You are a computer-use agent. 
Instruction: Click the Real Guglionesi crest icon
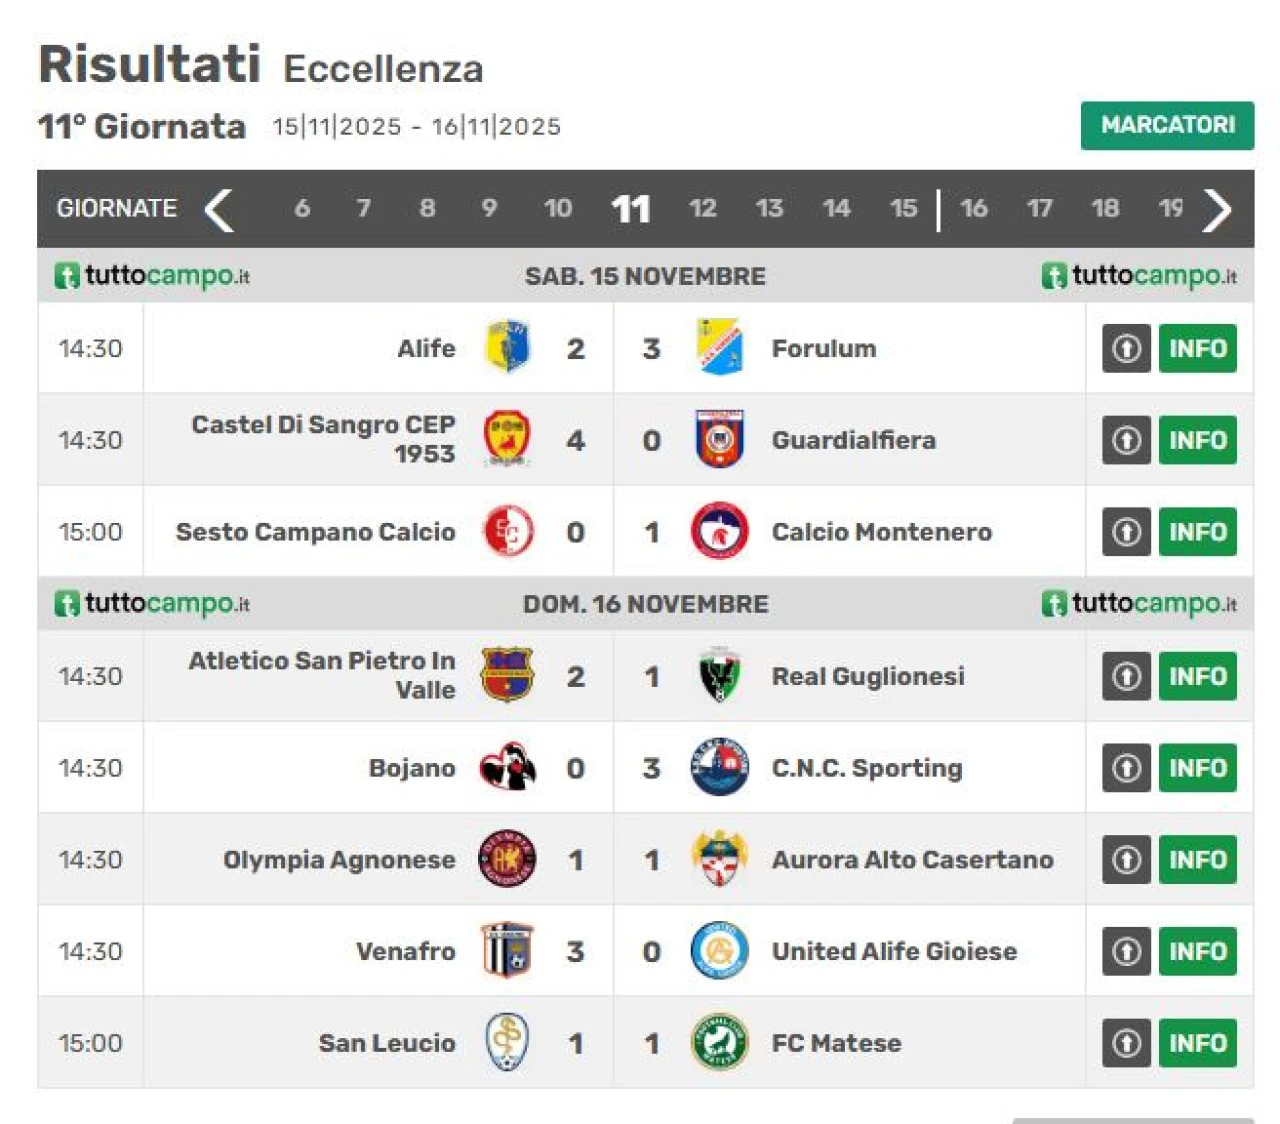click(719, 676)
